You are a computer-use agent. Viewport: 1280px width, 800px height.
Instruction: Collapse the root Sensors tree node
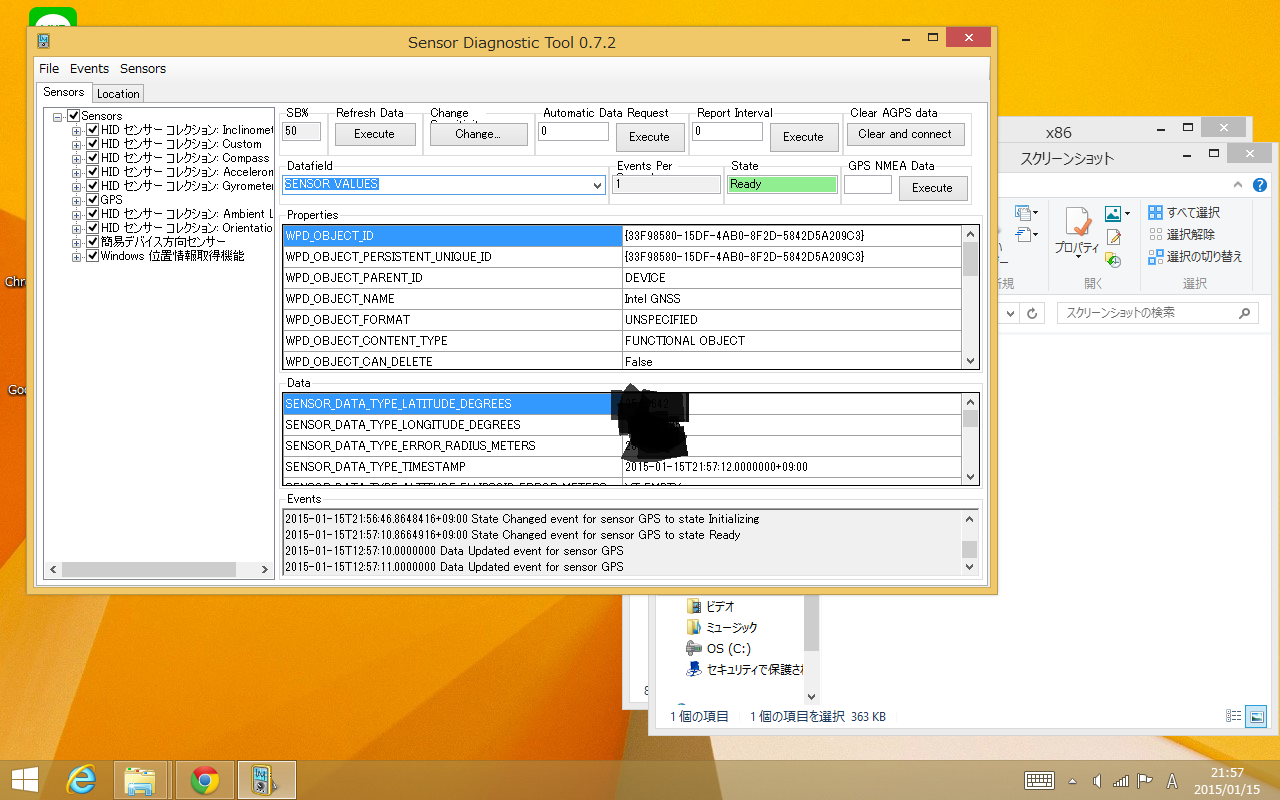click(x=58, y=117)
